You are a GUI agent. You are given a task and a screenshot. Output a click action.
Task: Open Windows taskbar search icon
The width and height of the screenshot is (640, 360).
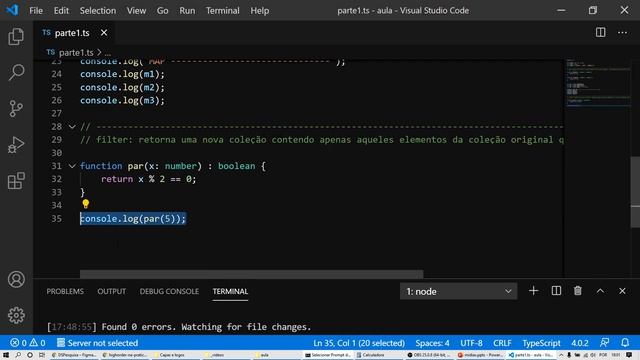[18, 355]
